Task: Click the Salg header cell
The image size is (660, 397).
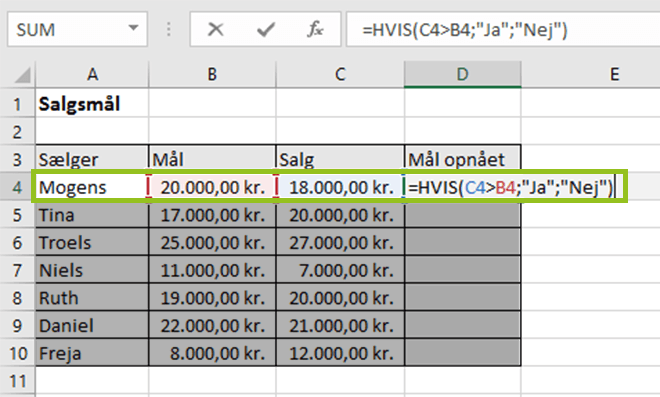Action: [x=340, y=159]
